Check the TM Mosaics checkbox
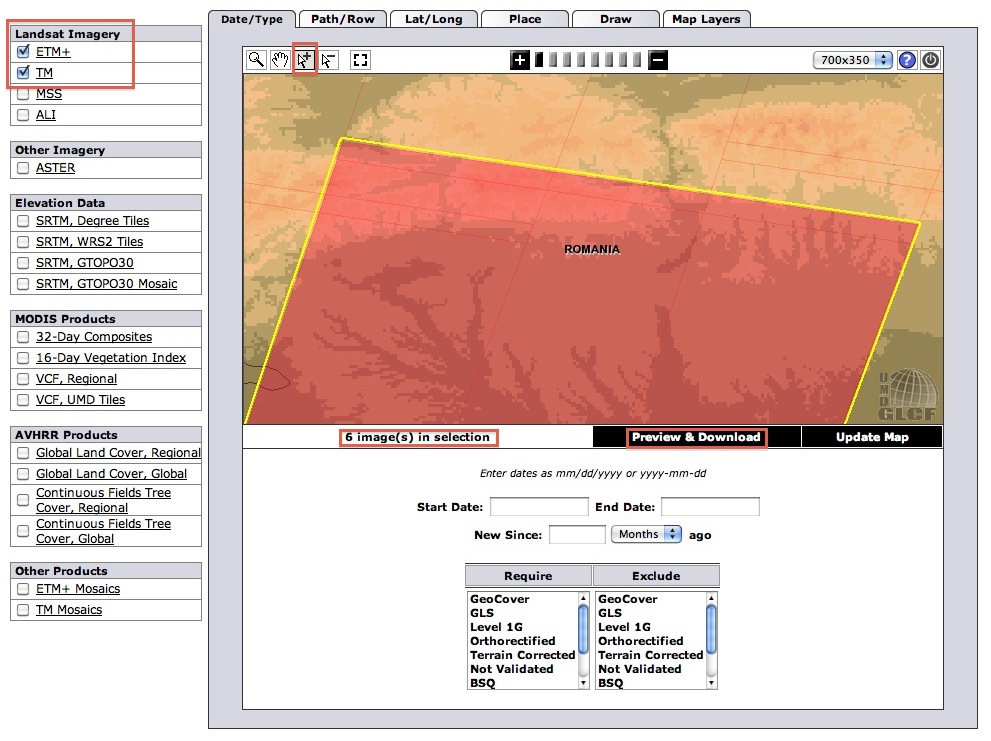The image size is (991, 741). [23, 609]
